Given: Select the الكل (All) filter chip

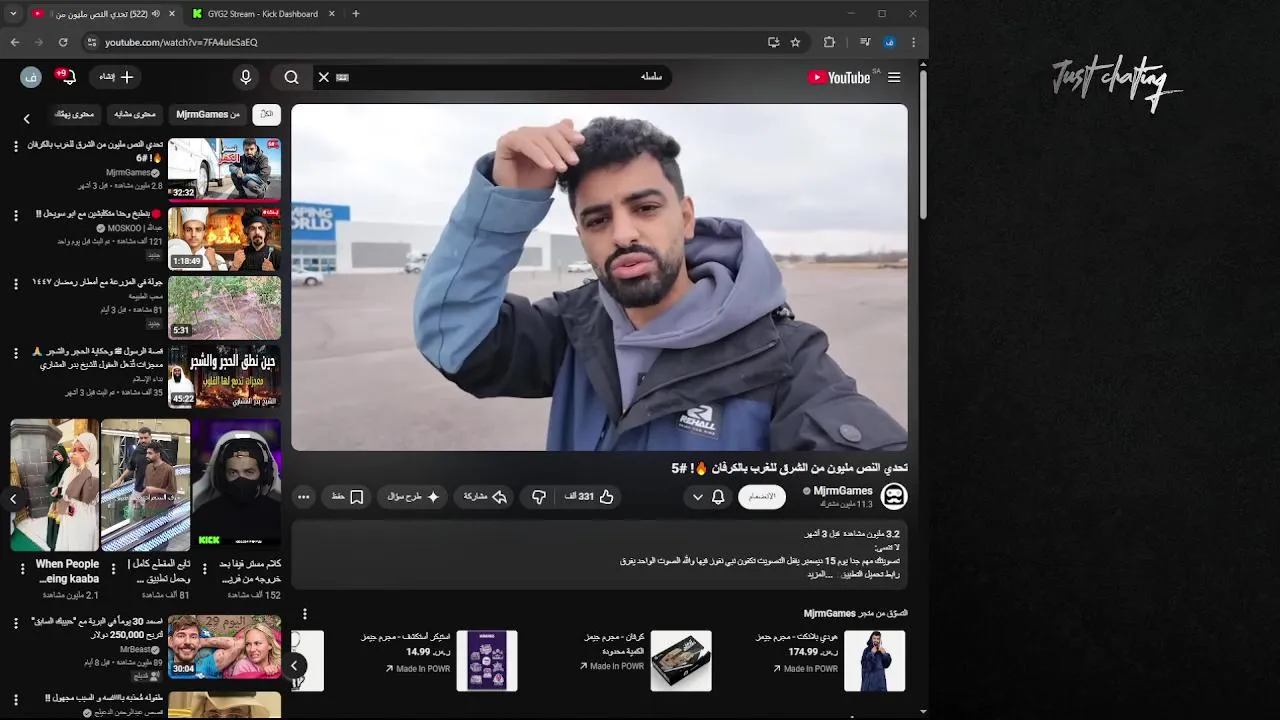Looking at the screenshot, I should pyautogui.click(x=266, y=114).
